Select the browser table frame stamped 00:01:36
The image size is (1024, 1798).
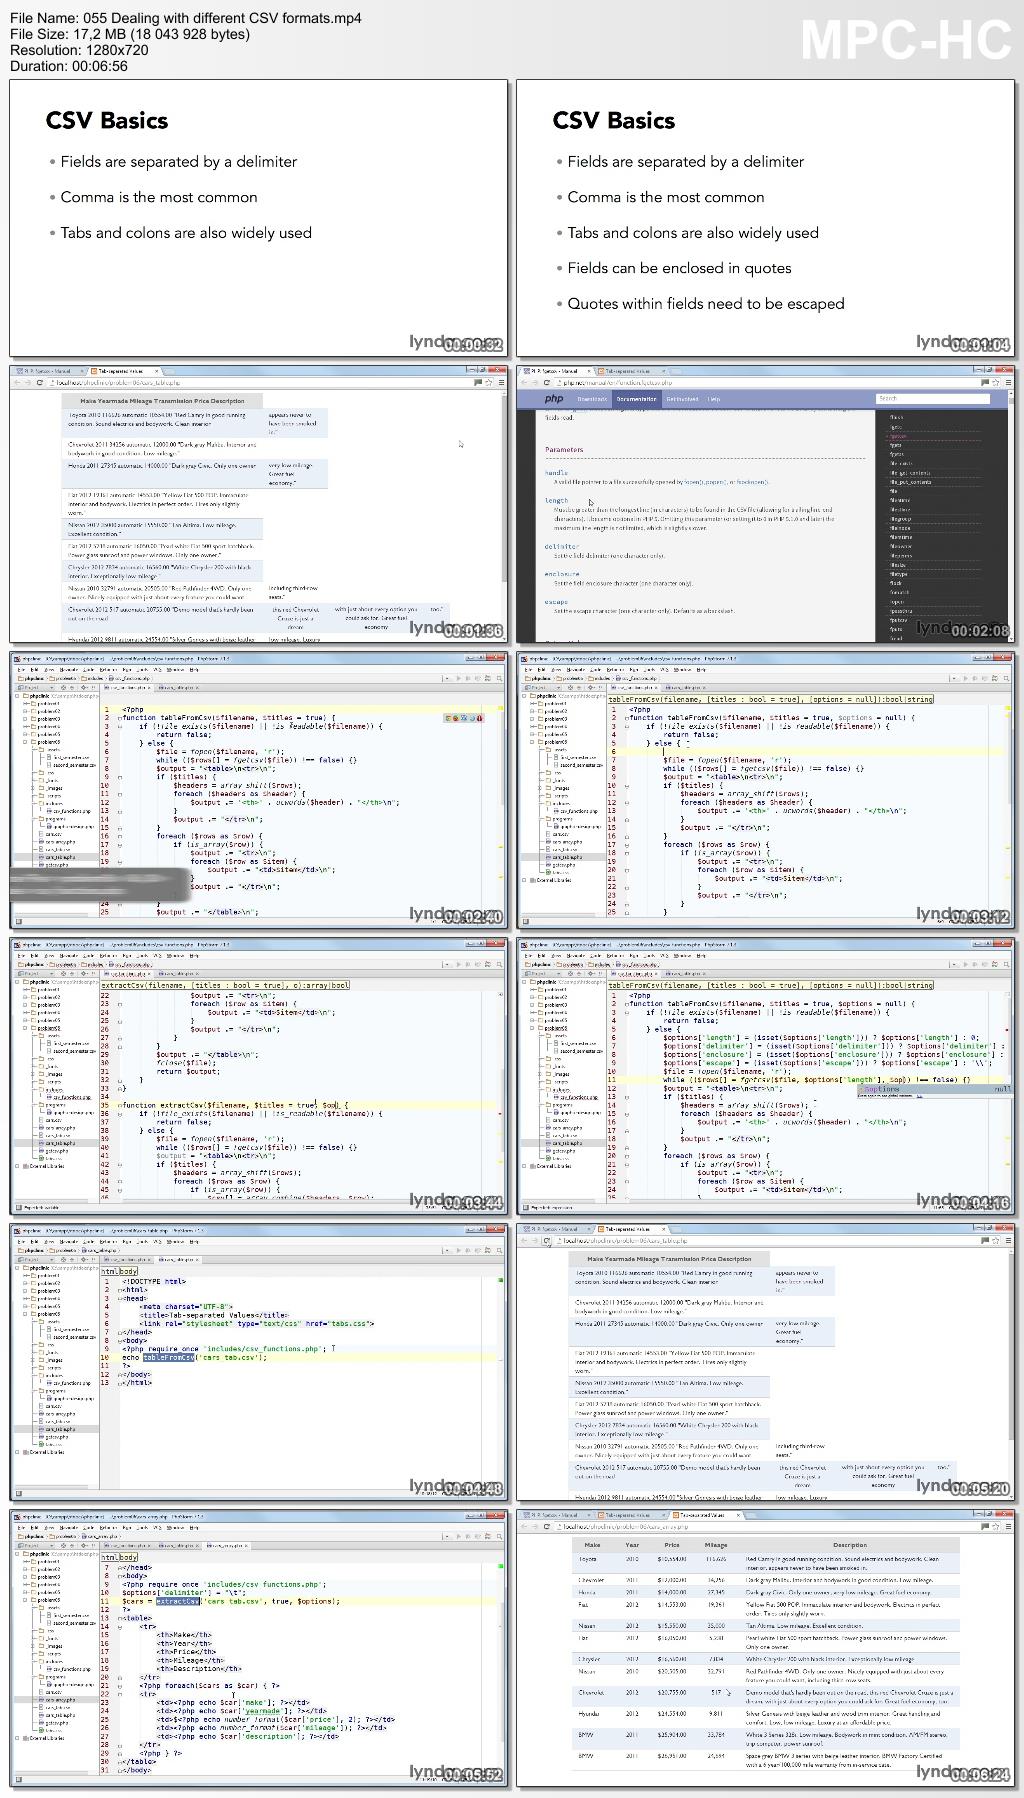click(259, 504)
